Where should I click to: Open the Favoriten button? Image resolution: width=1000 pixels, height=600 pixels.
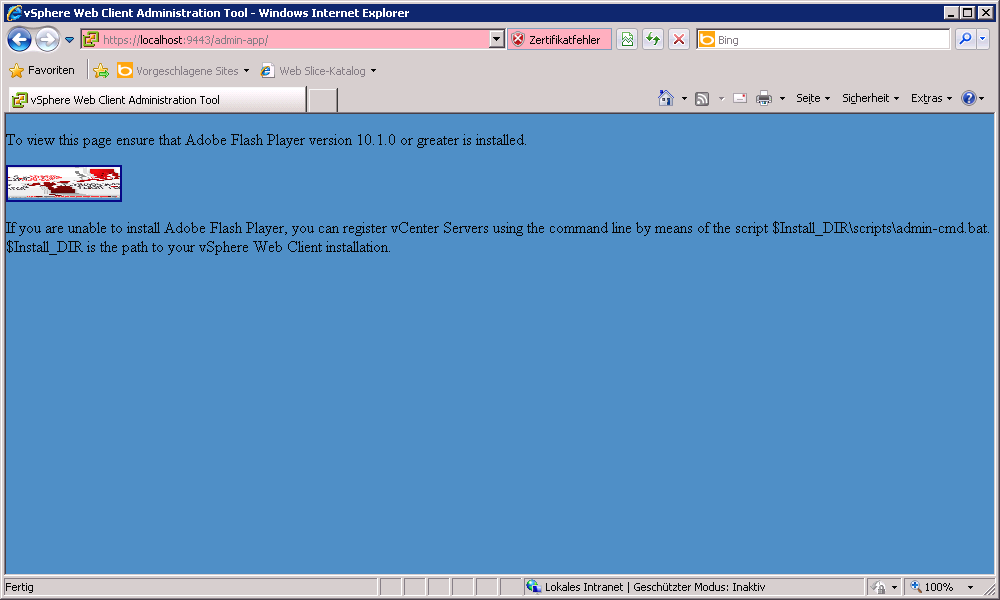tap(42, 71)
